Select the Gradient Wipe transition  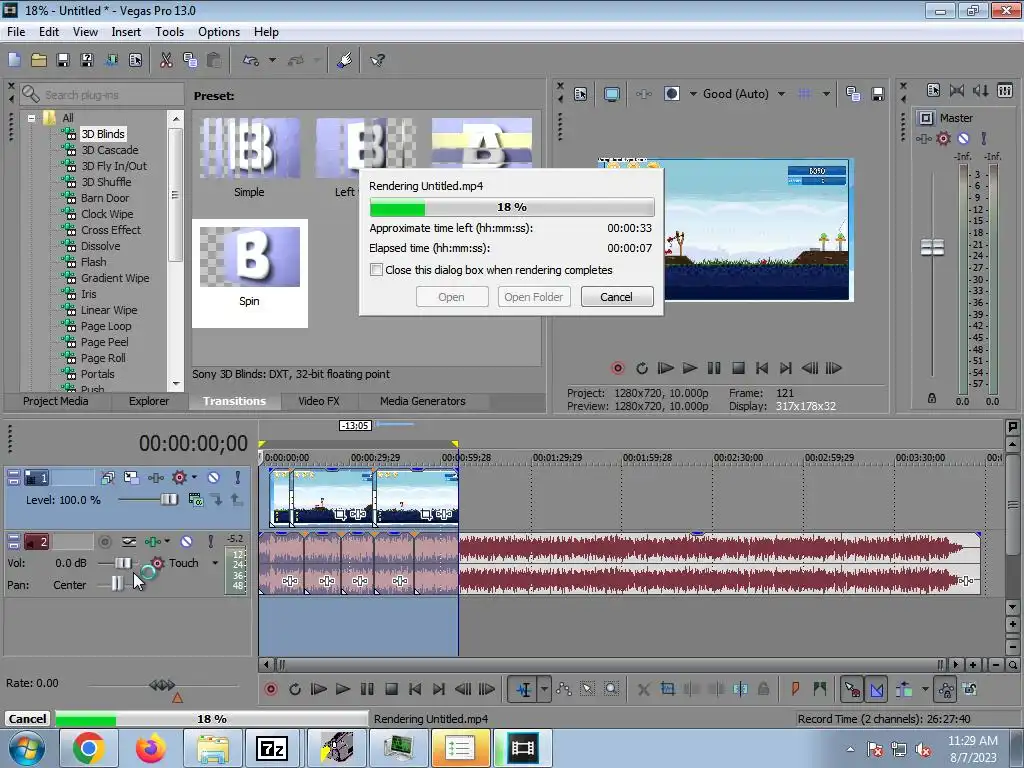click(x=114, y=278)
